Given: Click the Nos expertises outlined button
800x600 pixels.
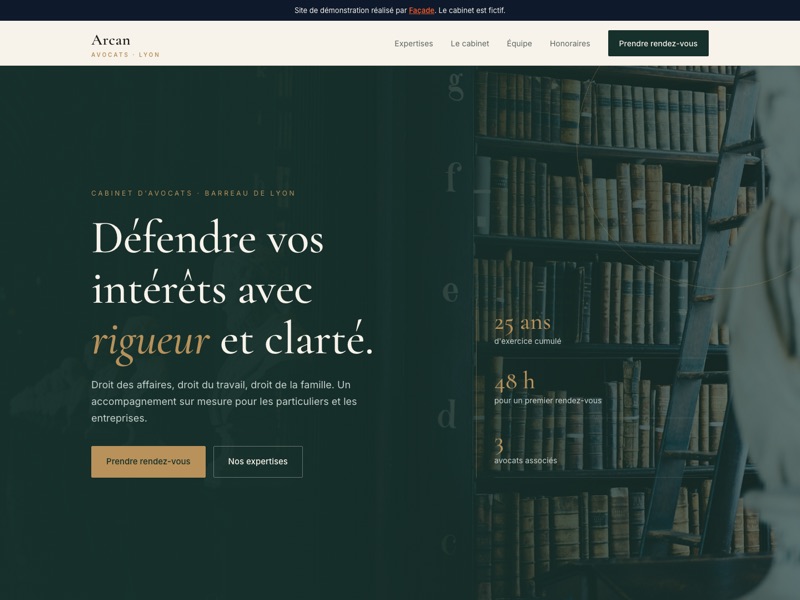Looking at the screenshot, I should click(258, 462).
